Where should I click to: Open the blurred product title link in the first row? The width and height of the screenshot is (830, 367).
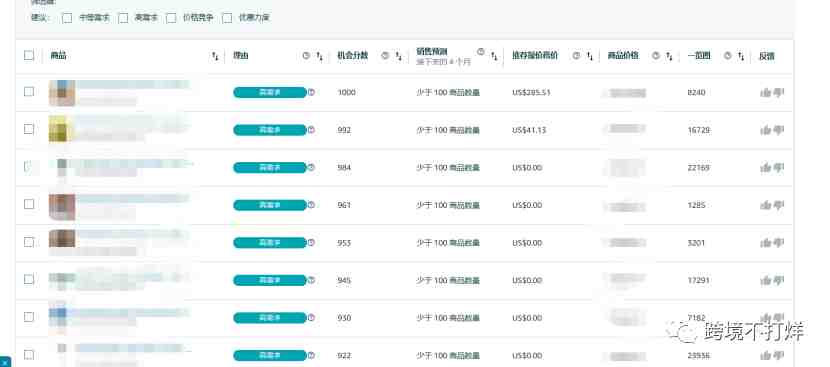click(131, 85)
